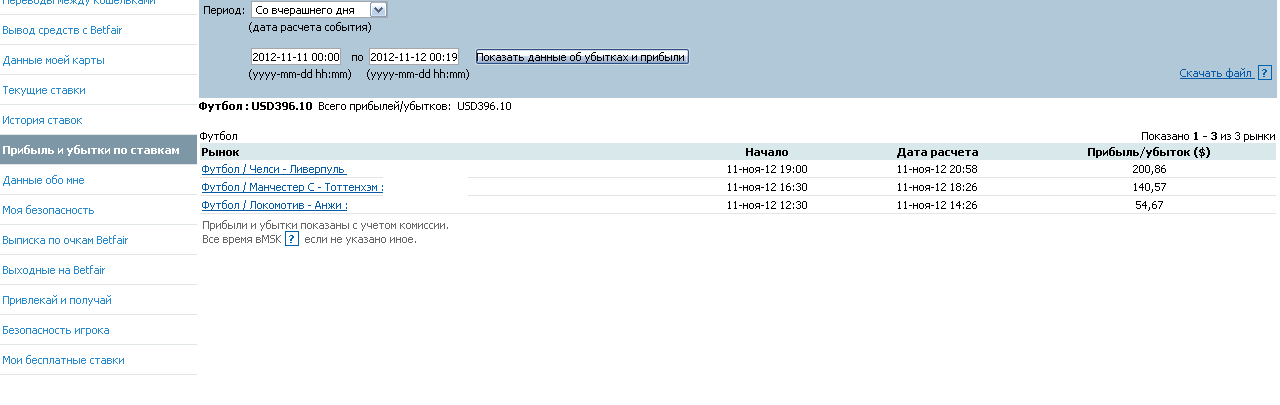Click Всего прибылей/убытков: USD396.10 text

tap(415, 106)
